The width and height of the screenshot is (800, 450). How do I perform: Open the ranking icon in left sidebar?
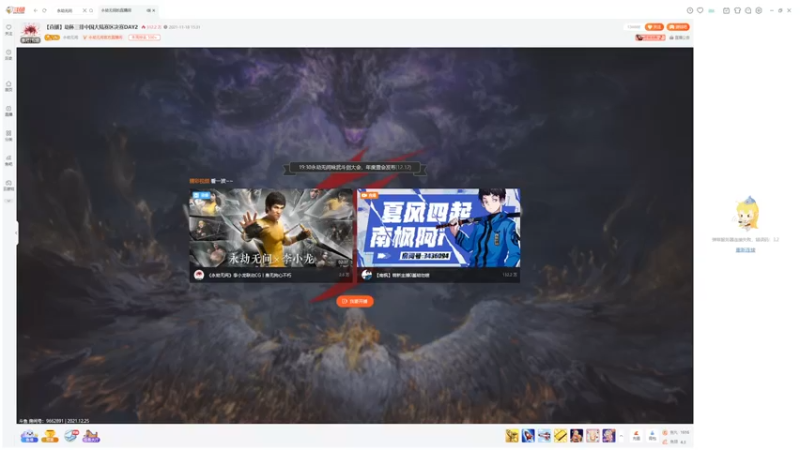coord(9,160)
